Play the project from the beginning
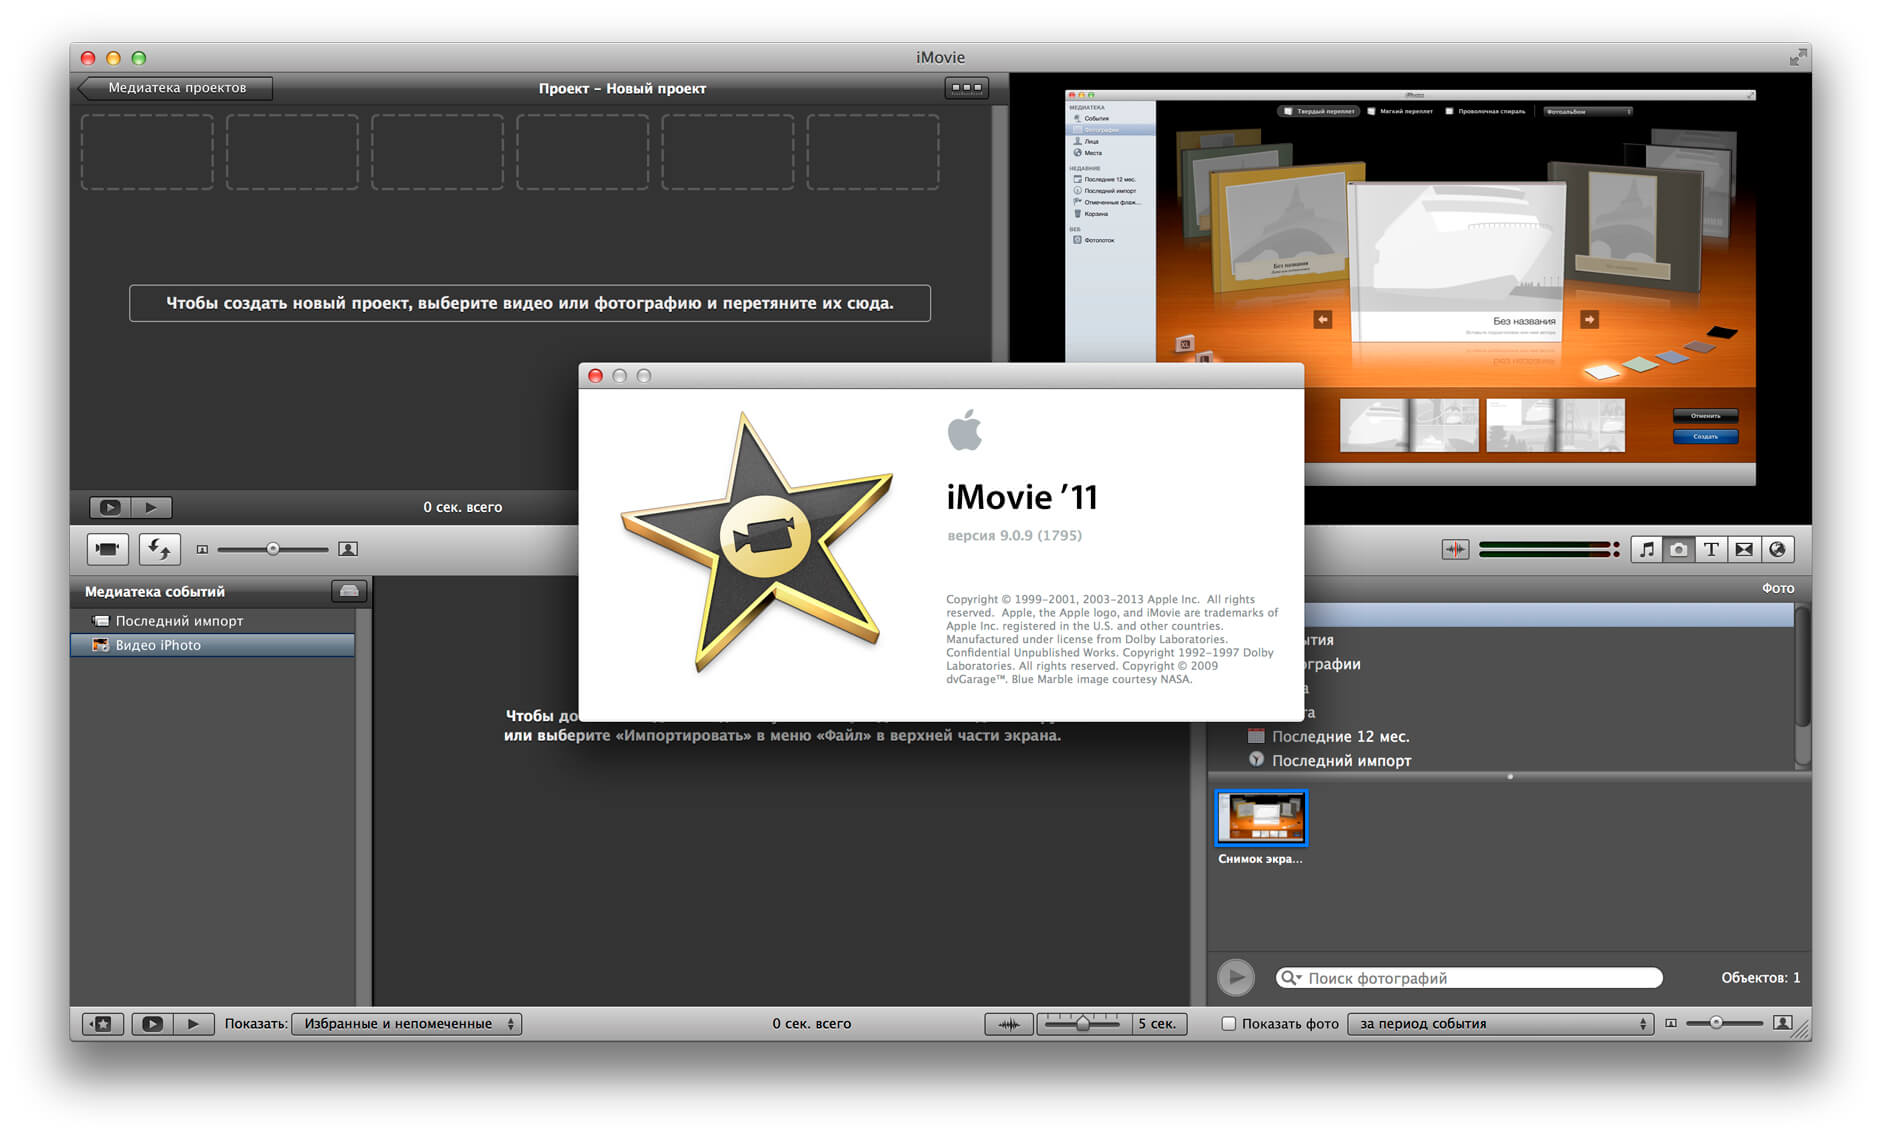 click(110, 507)
